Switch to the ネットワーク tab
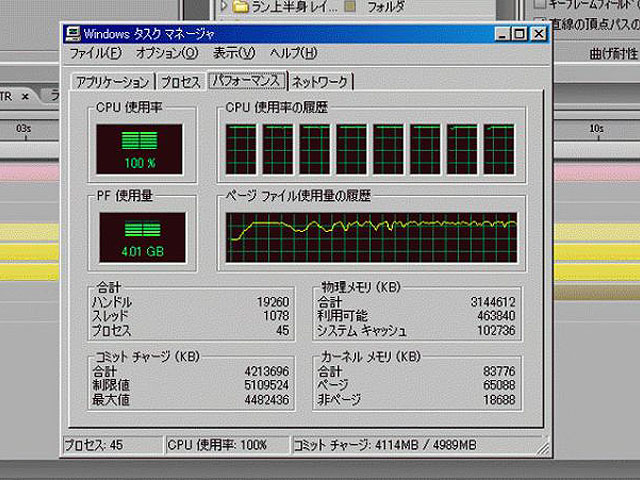Image resolution: width=640 pixels, height=480 pixels. [x=320, y=82]
